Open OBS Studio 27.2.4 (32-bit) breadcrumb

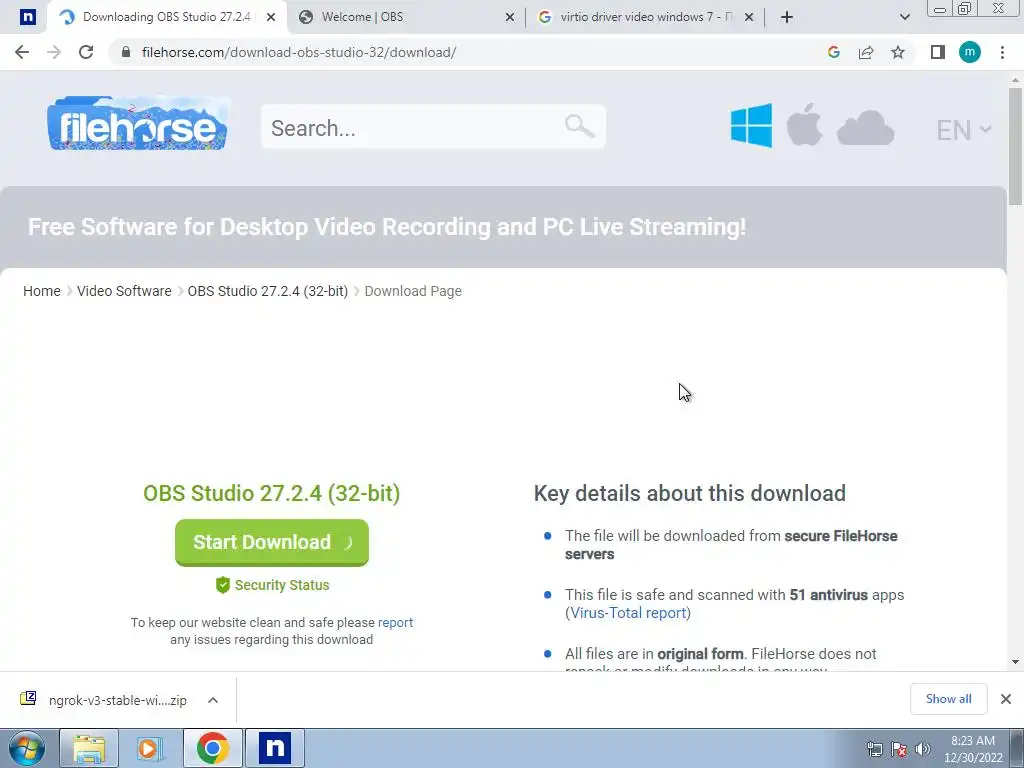pyautogui.click(x=268, y=291)
